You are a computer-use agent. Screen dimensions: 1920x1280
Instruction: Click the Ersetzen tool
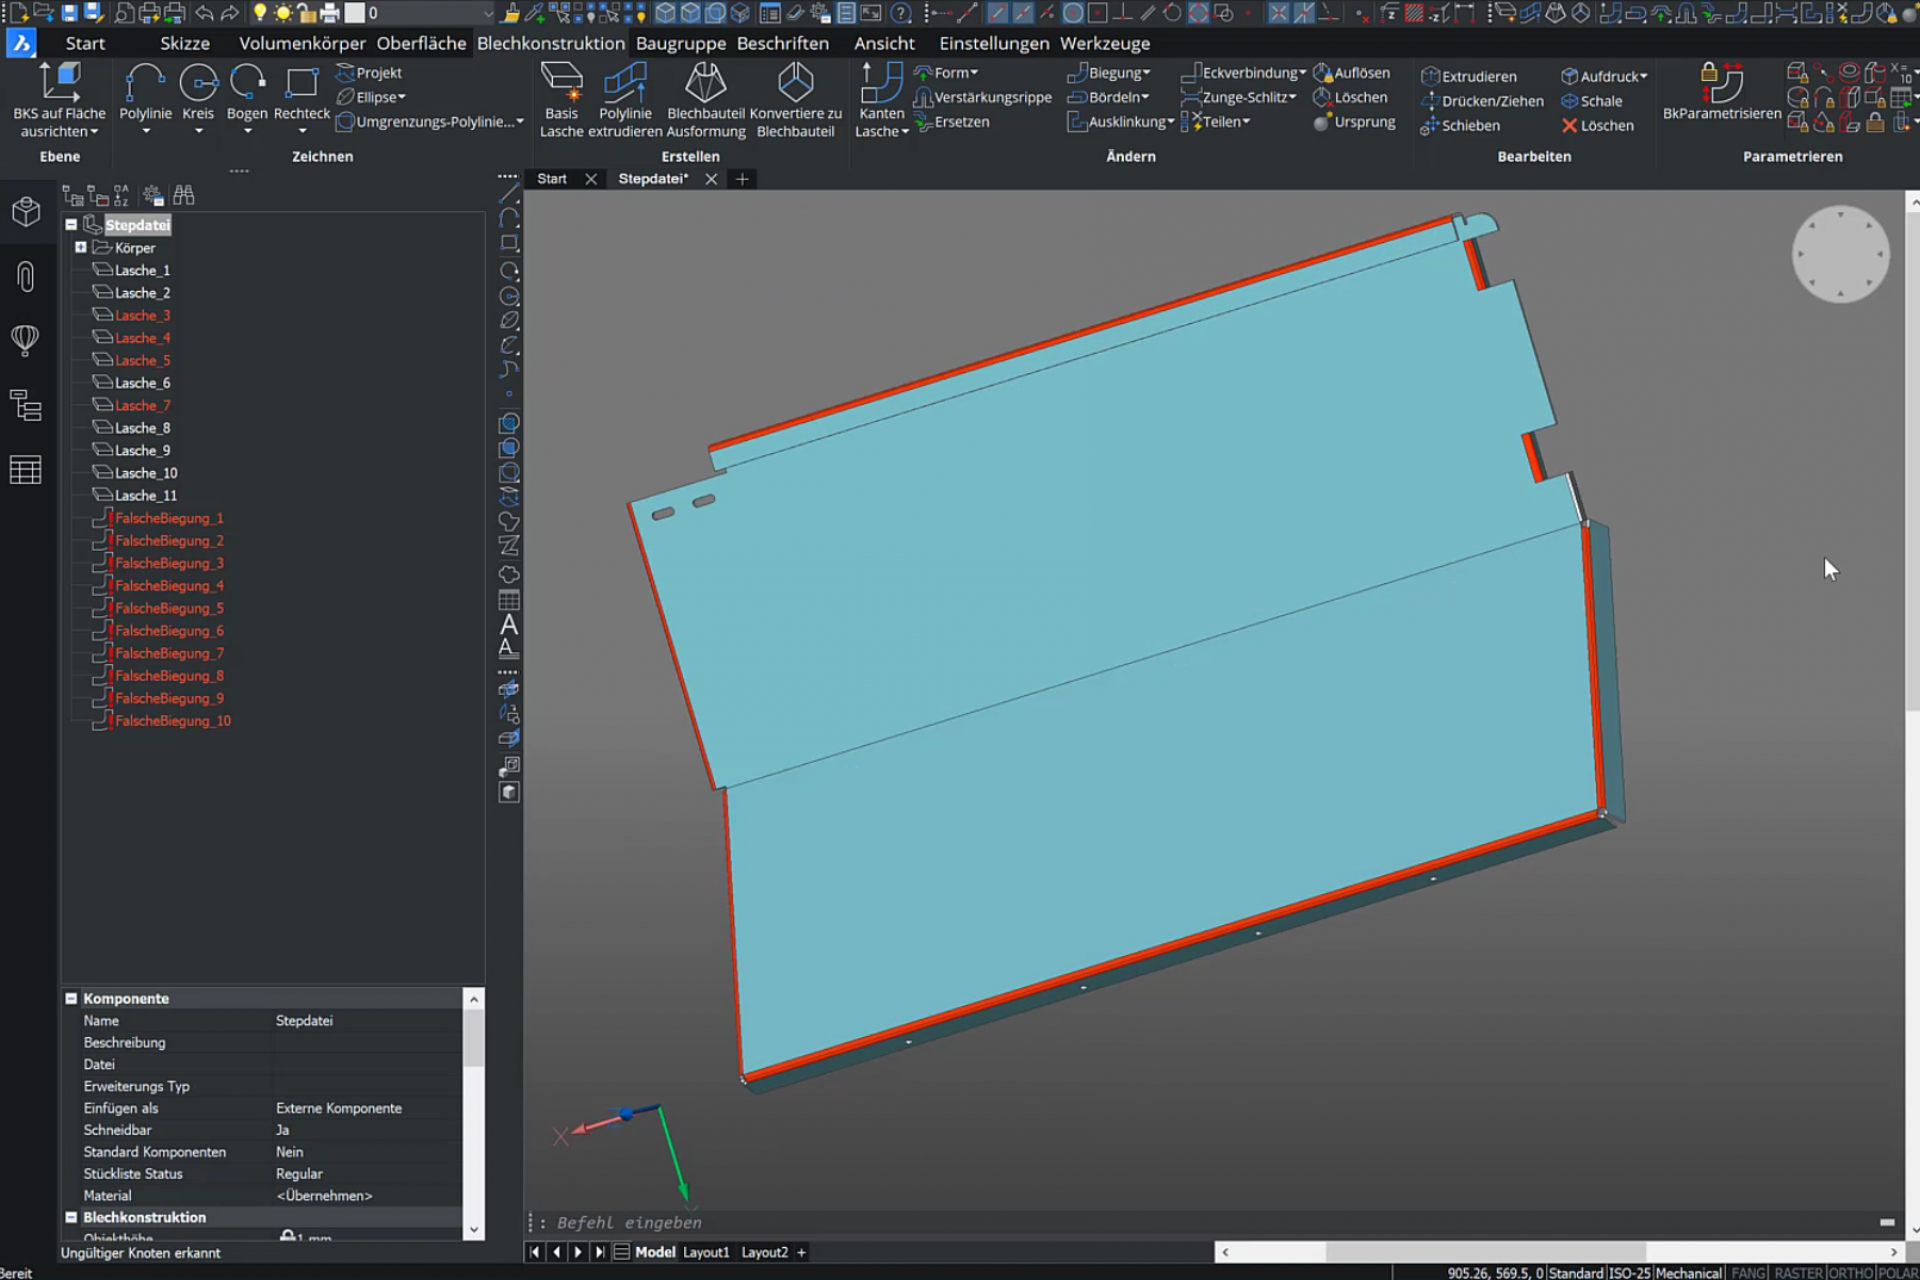click(x=952, y=122)
